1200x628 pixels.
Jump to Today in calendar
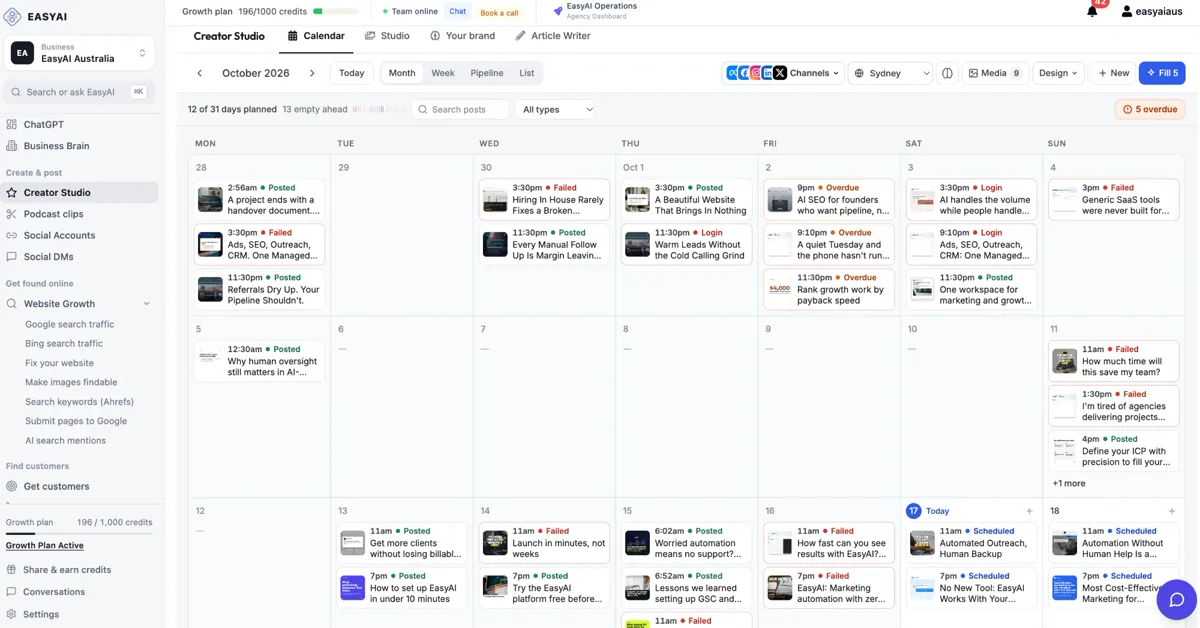(351, 73)
